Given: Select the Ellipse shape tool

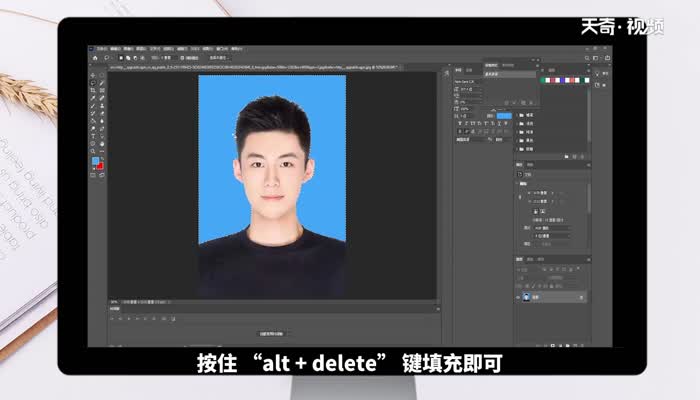Looking at the screenshot, I should 93,143.
